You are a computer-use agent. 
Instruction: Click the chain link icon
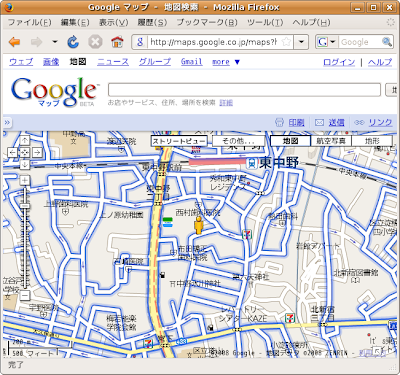pos(359,123)
